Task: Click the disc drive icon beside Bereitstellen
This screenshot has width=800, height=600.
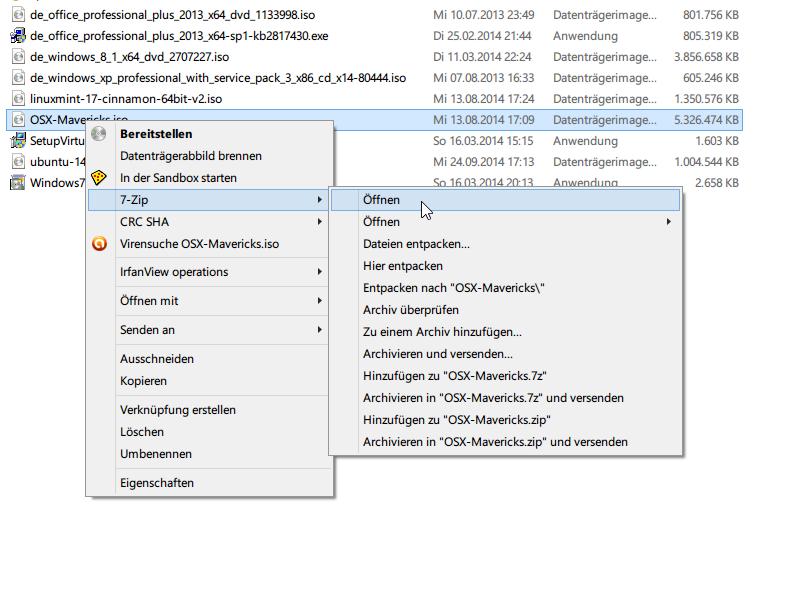Action: pos(99,134)
